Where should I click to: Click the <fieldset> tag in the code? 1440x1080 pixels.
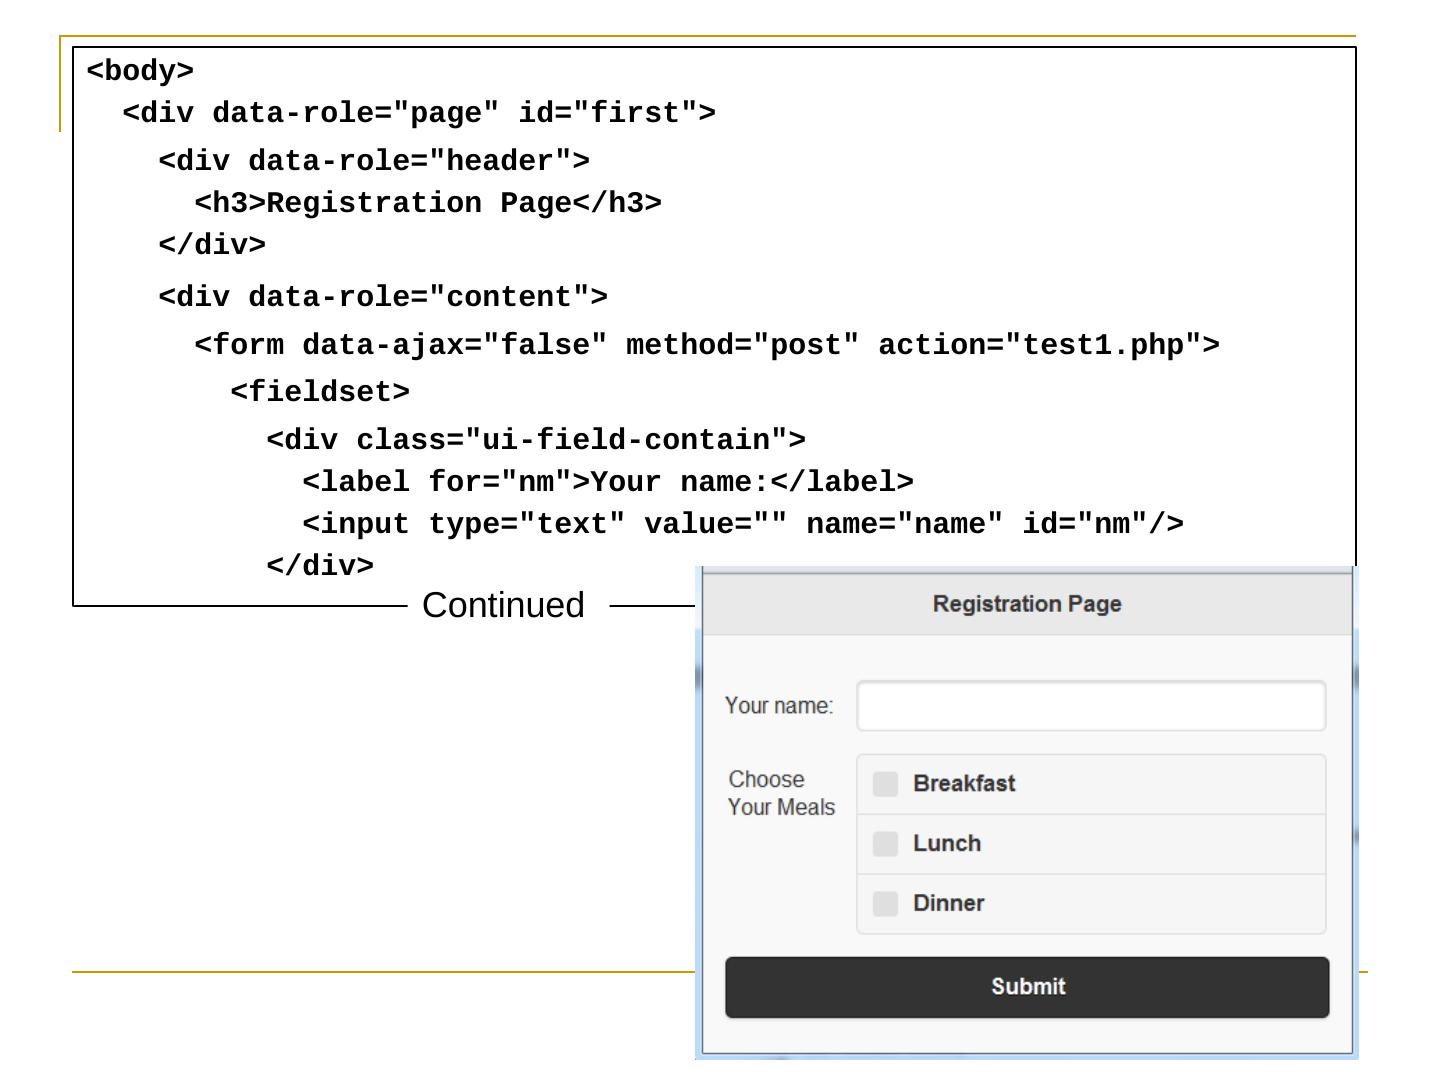[x=320, y=392]
